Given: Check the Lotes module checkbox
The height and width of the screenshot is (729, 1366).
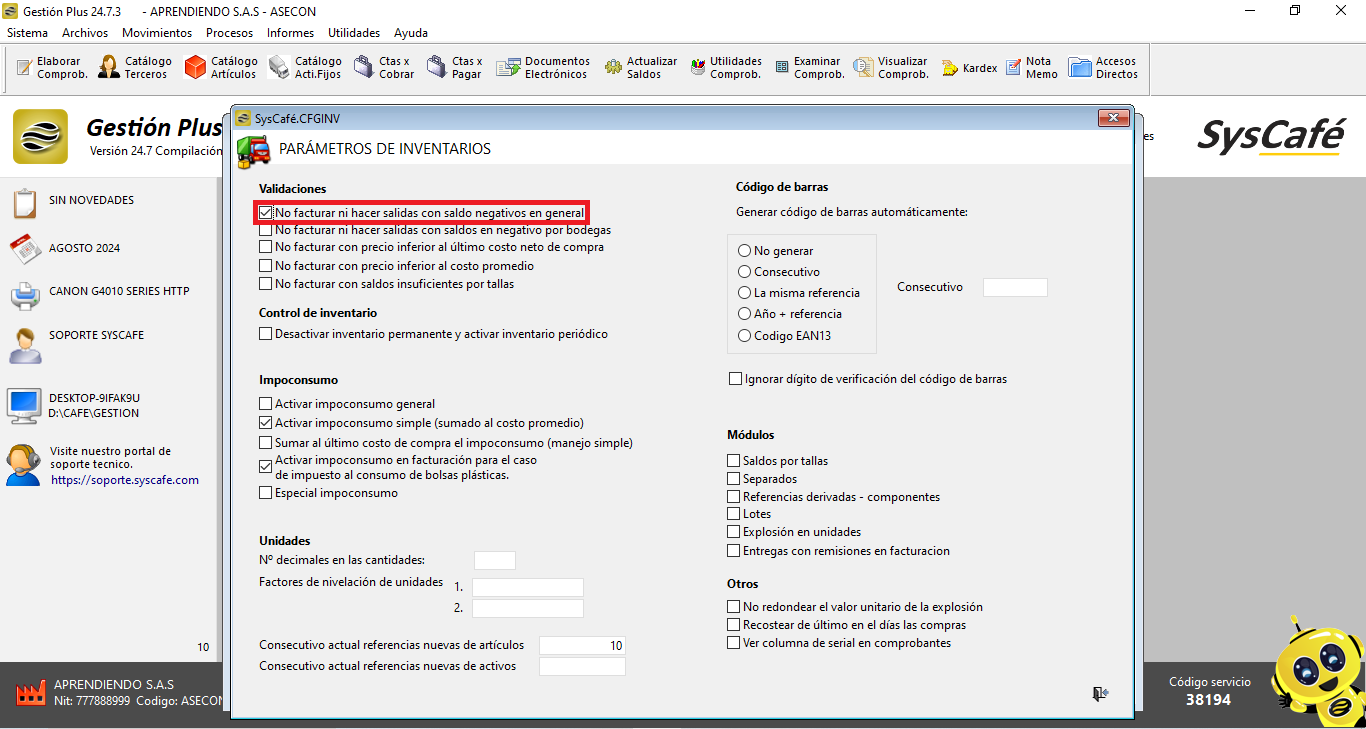Looking at the screenshot, I should coord(734,514).
